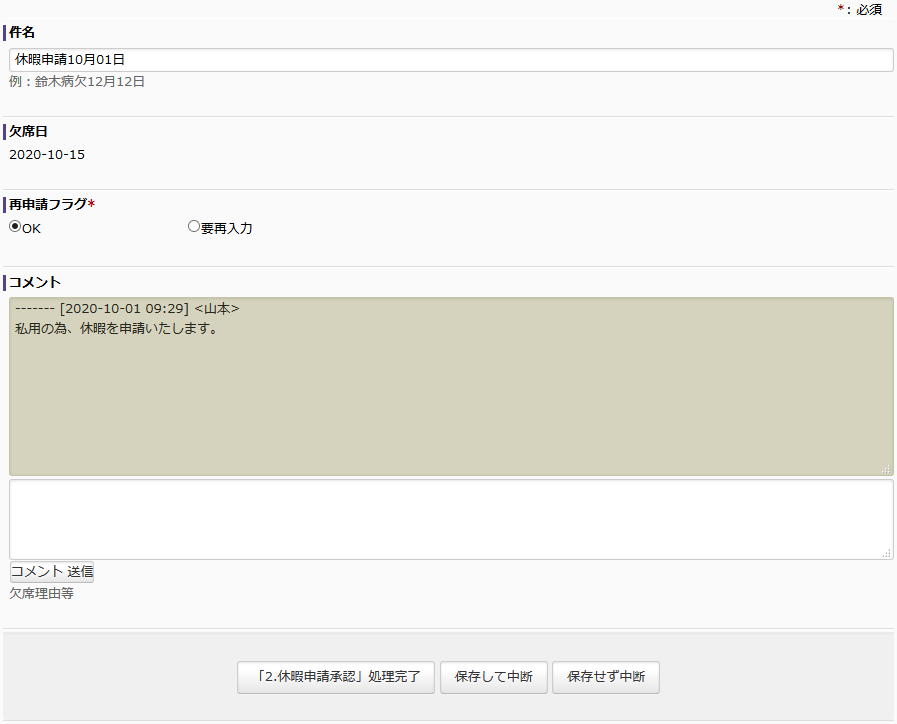This screenshot has width=897, height=724.
Task: Click the 山本 comment history box
Action: point(450,386)
